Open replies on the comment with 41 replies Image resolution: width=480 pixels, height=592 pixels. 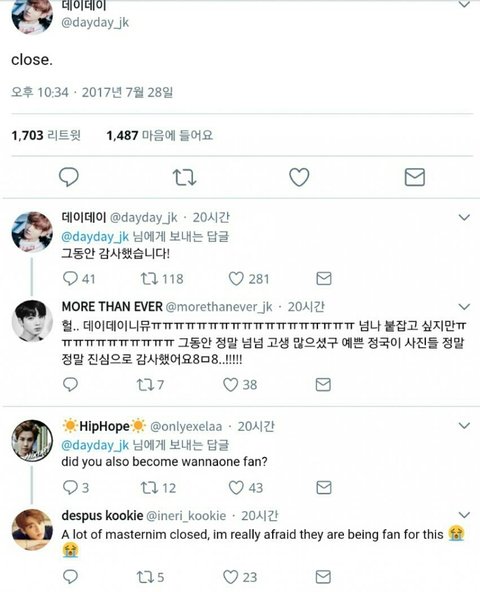[x=70, y=279]
